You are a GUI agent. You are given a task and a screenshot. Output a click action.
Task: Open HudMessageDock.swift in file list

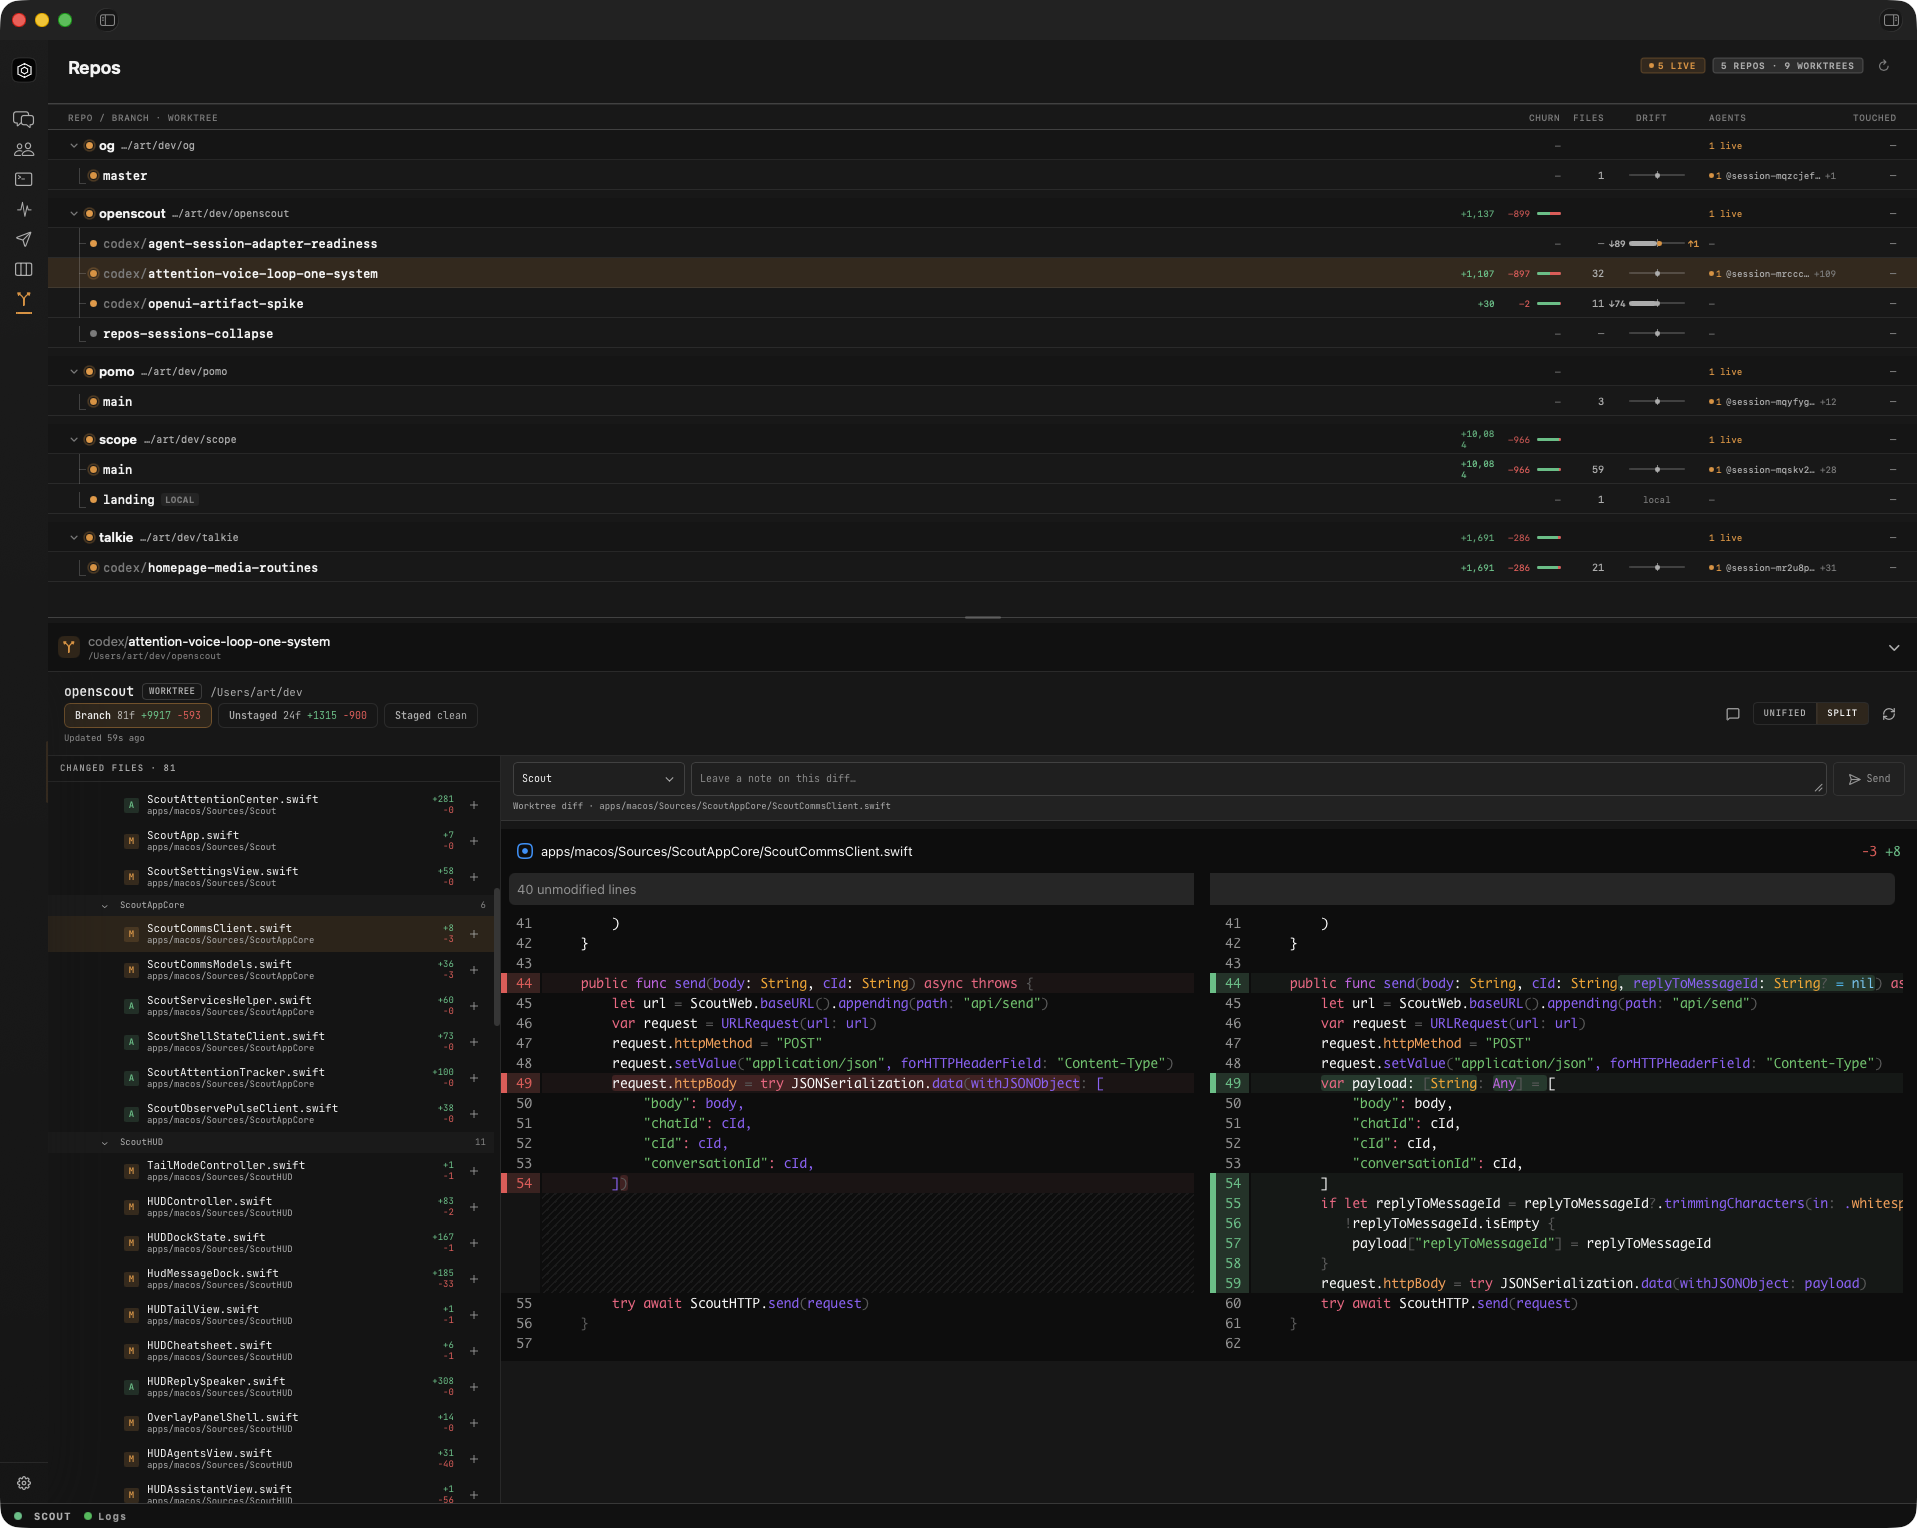point(270,1279)
